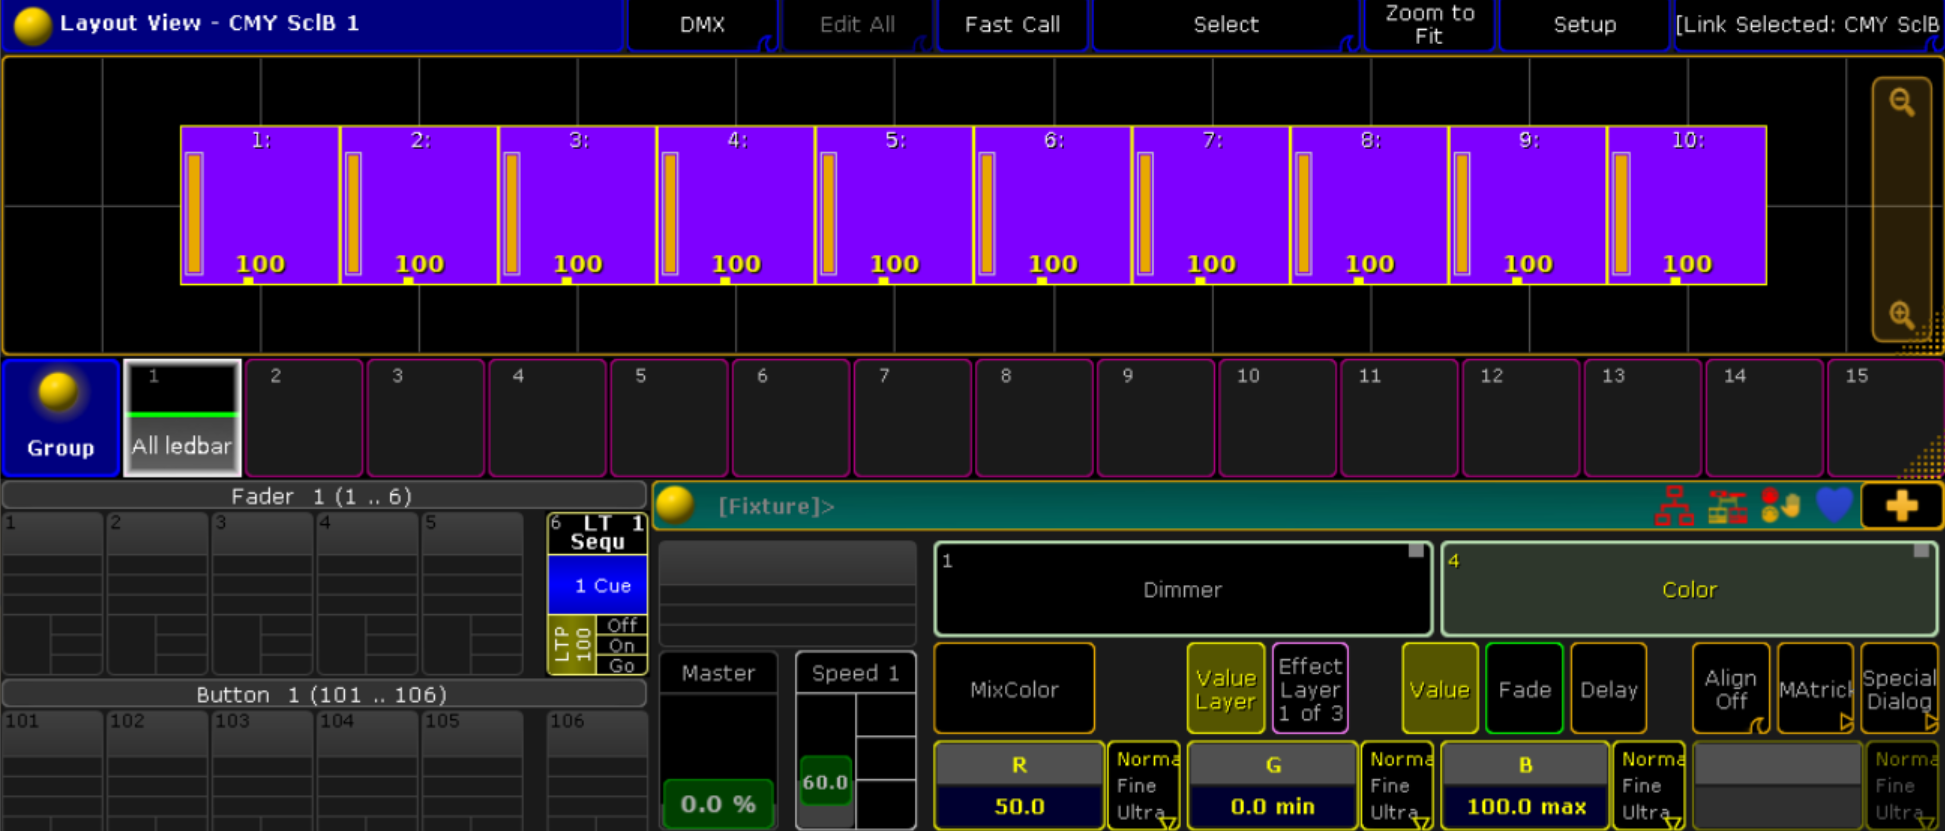Click the Speed 1 fader at 60.0
The width and height of the screenshot is (1945, 831).
(825, 782)
